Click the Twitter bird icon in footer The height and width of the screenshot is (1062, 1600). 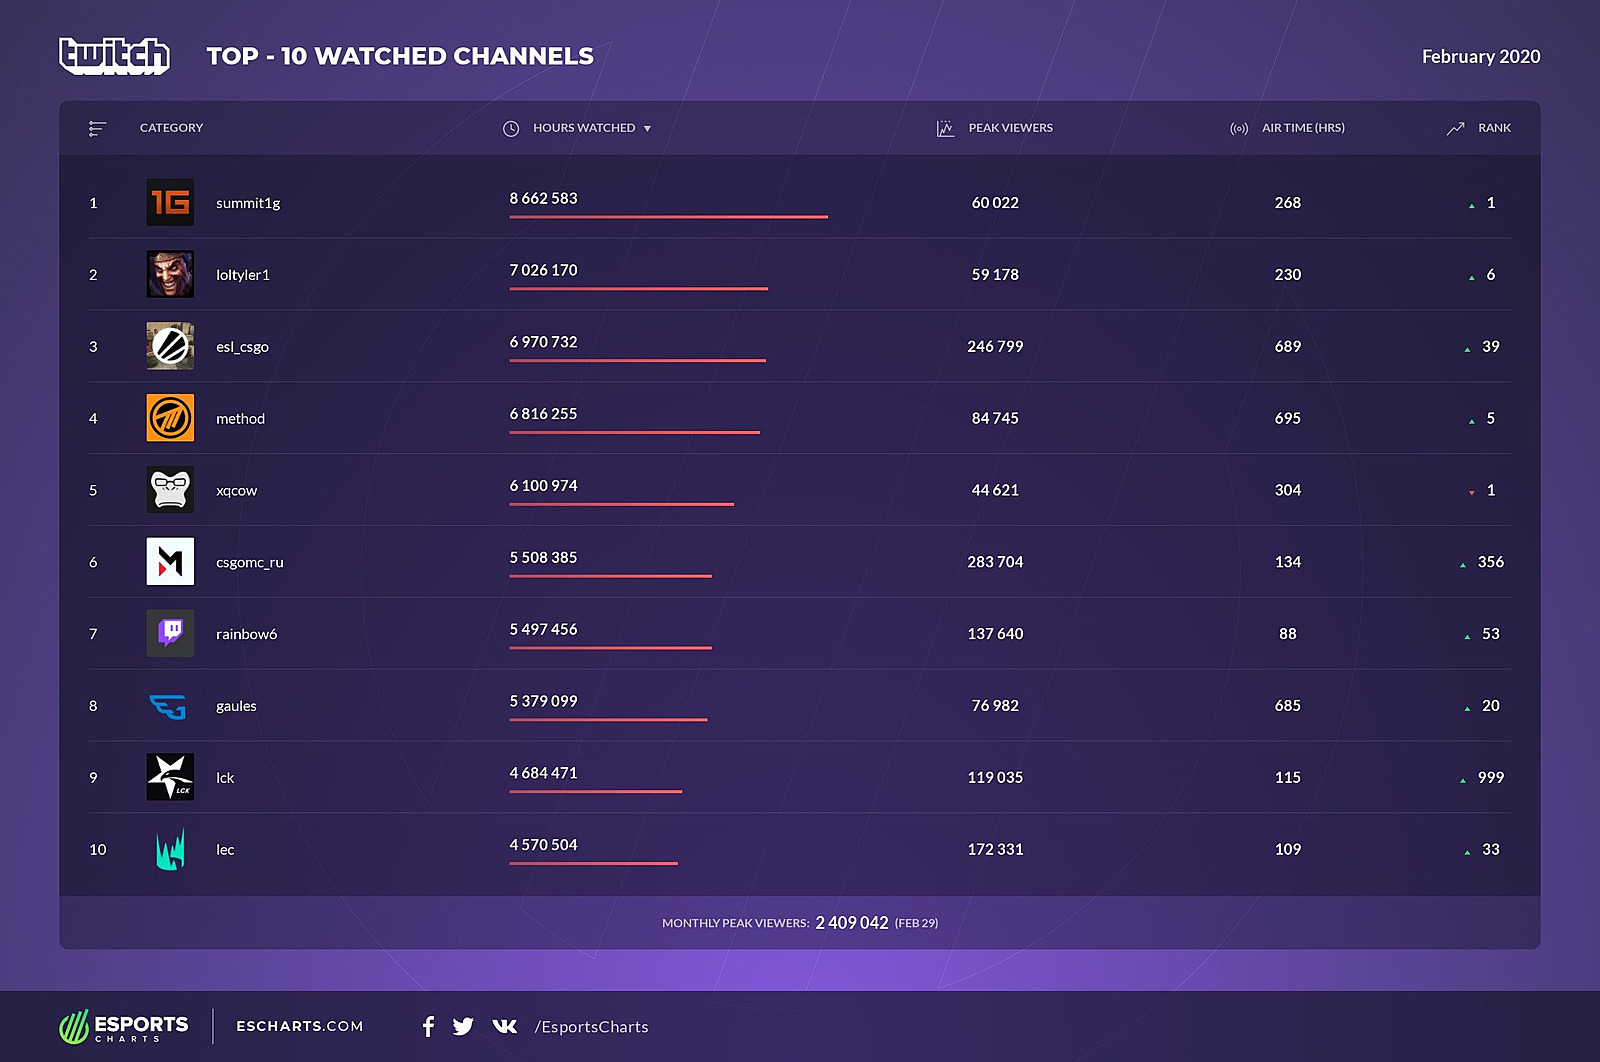point(463,1026)
